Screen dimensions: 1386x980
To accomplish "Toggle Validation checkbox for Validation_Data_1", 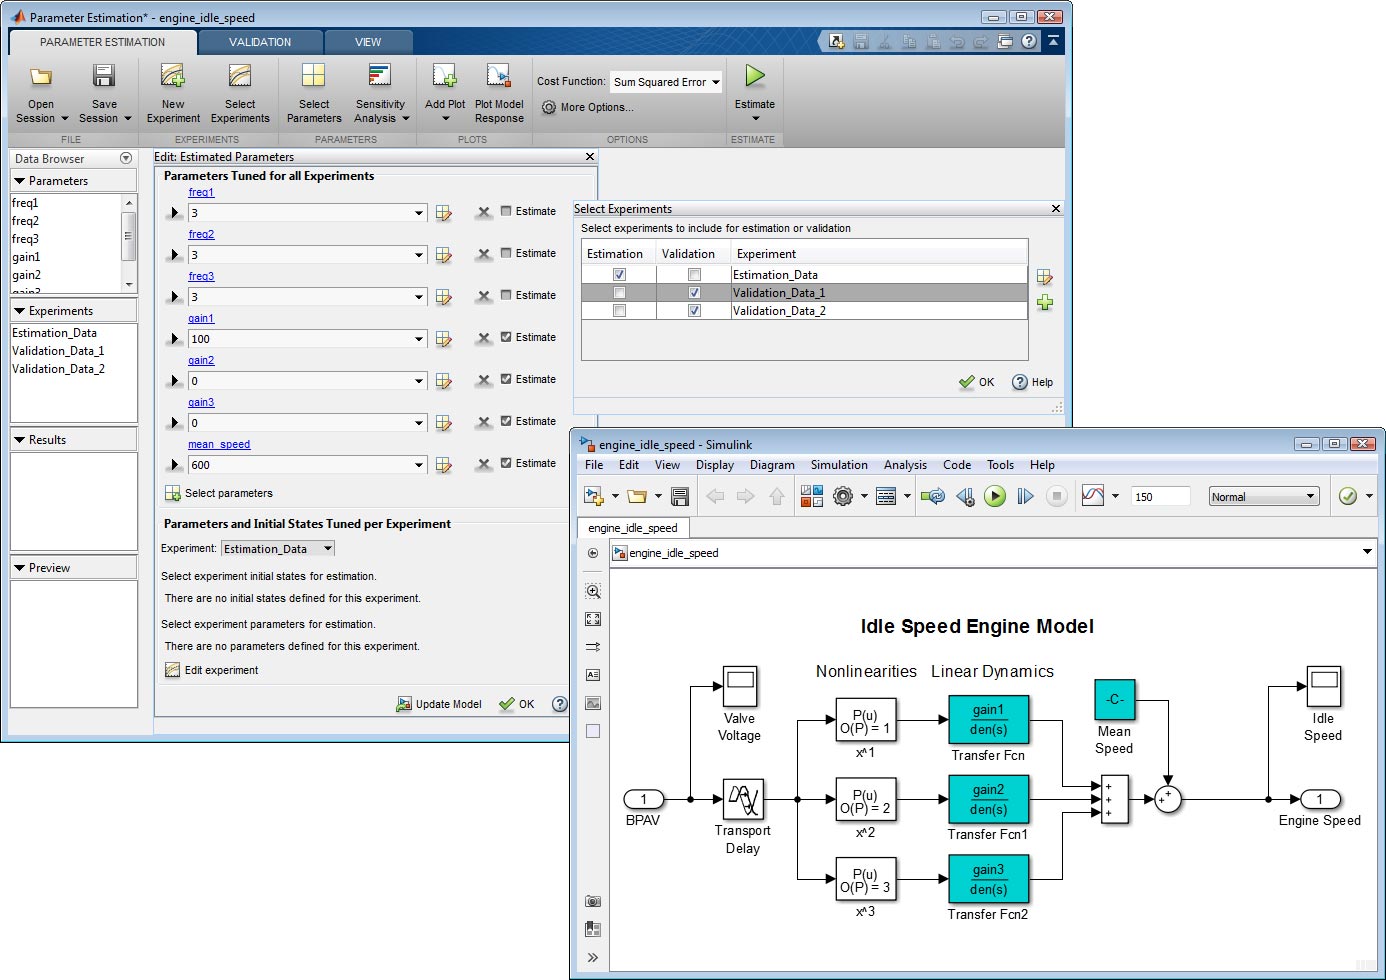I will [x=694, y=293].
